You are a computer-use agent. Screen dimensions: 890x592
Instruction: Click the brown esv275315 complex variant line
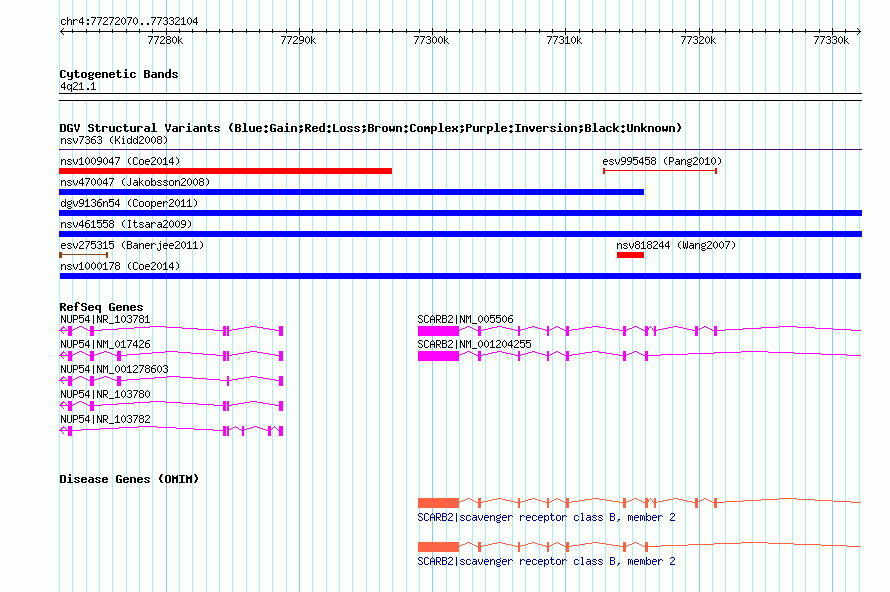pyautogui.click(x=83, y=255)
